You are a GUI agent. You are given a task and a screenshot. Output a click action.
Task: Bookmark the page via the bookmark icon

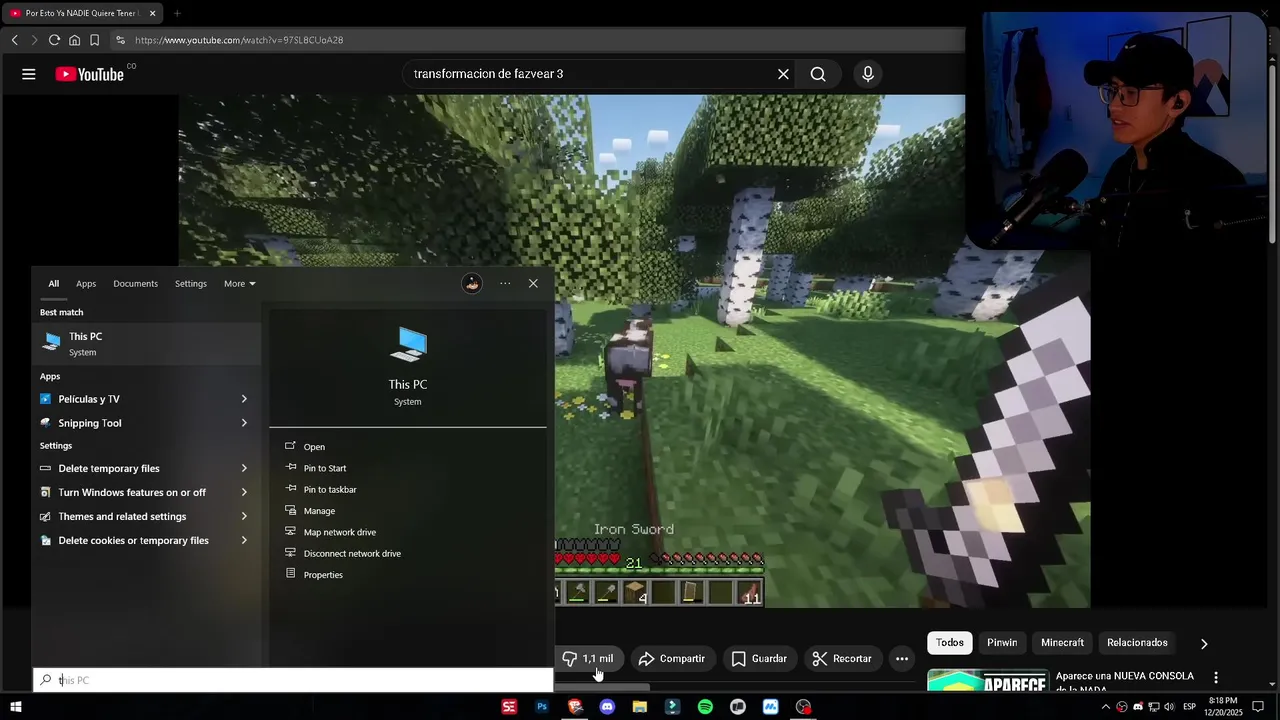coord(94,40)
